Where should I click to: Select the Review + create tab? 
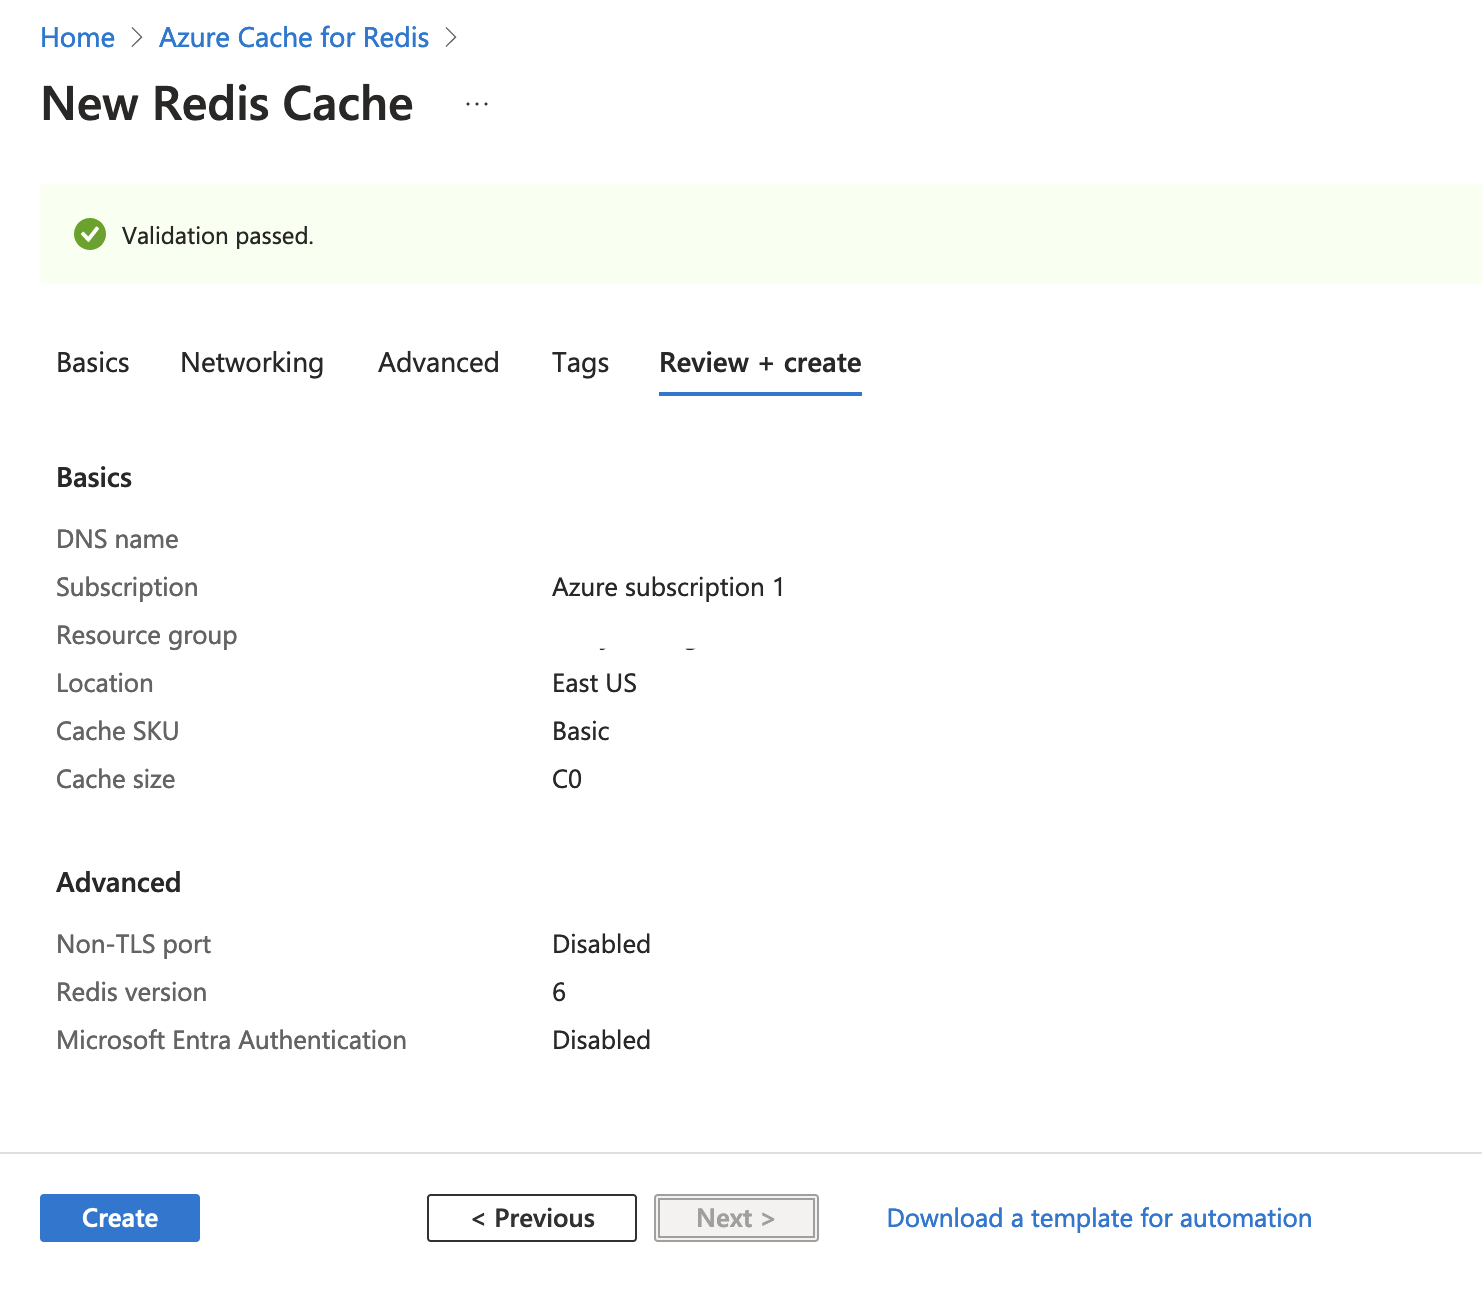pos(759,363)
